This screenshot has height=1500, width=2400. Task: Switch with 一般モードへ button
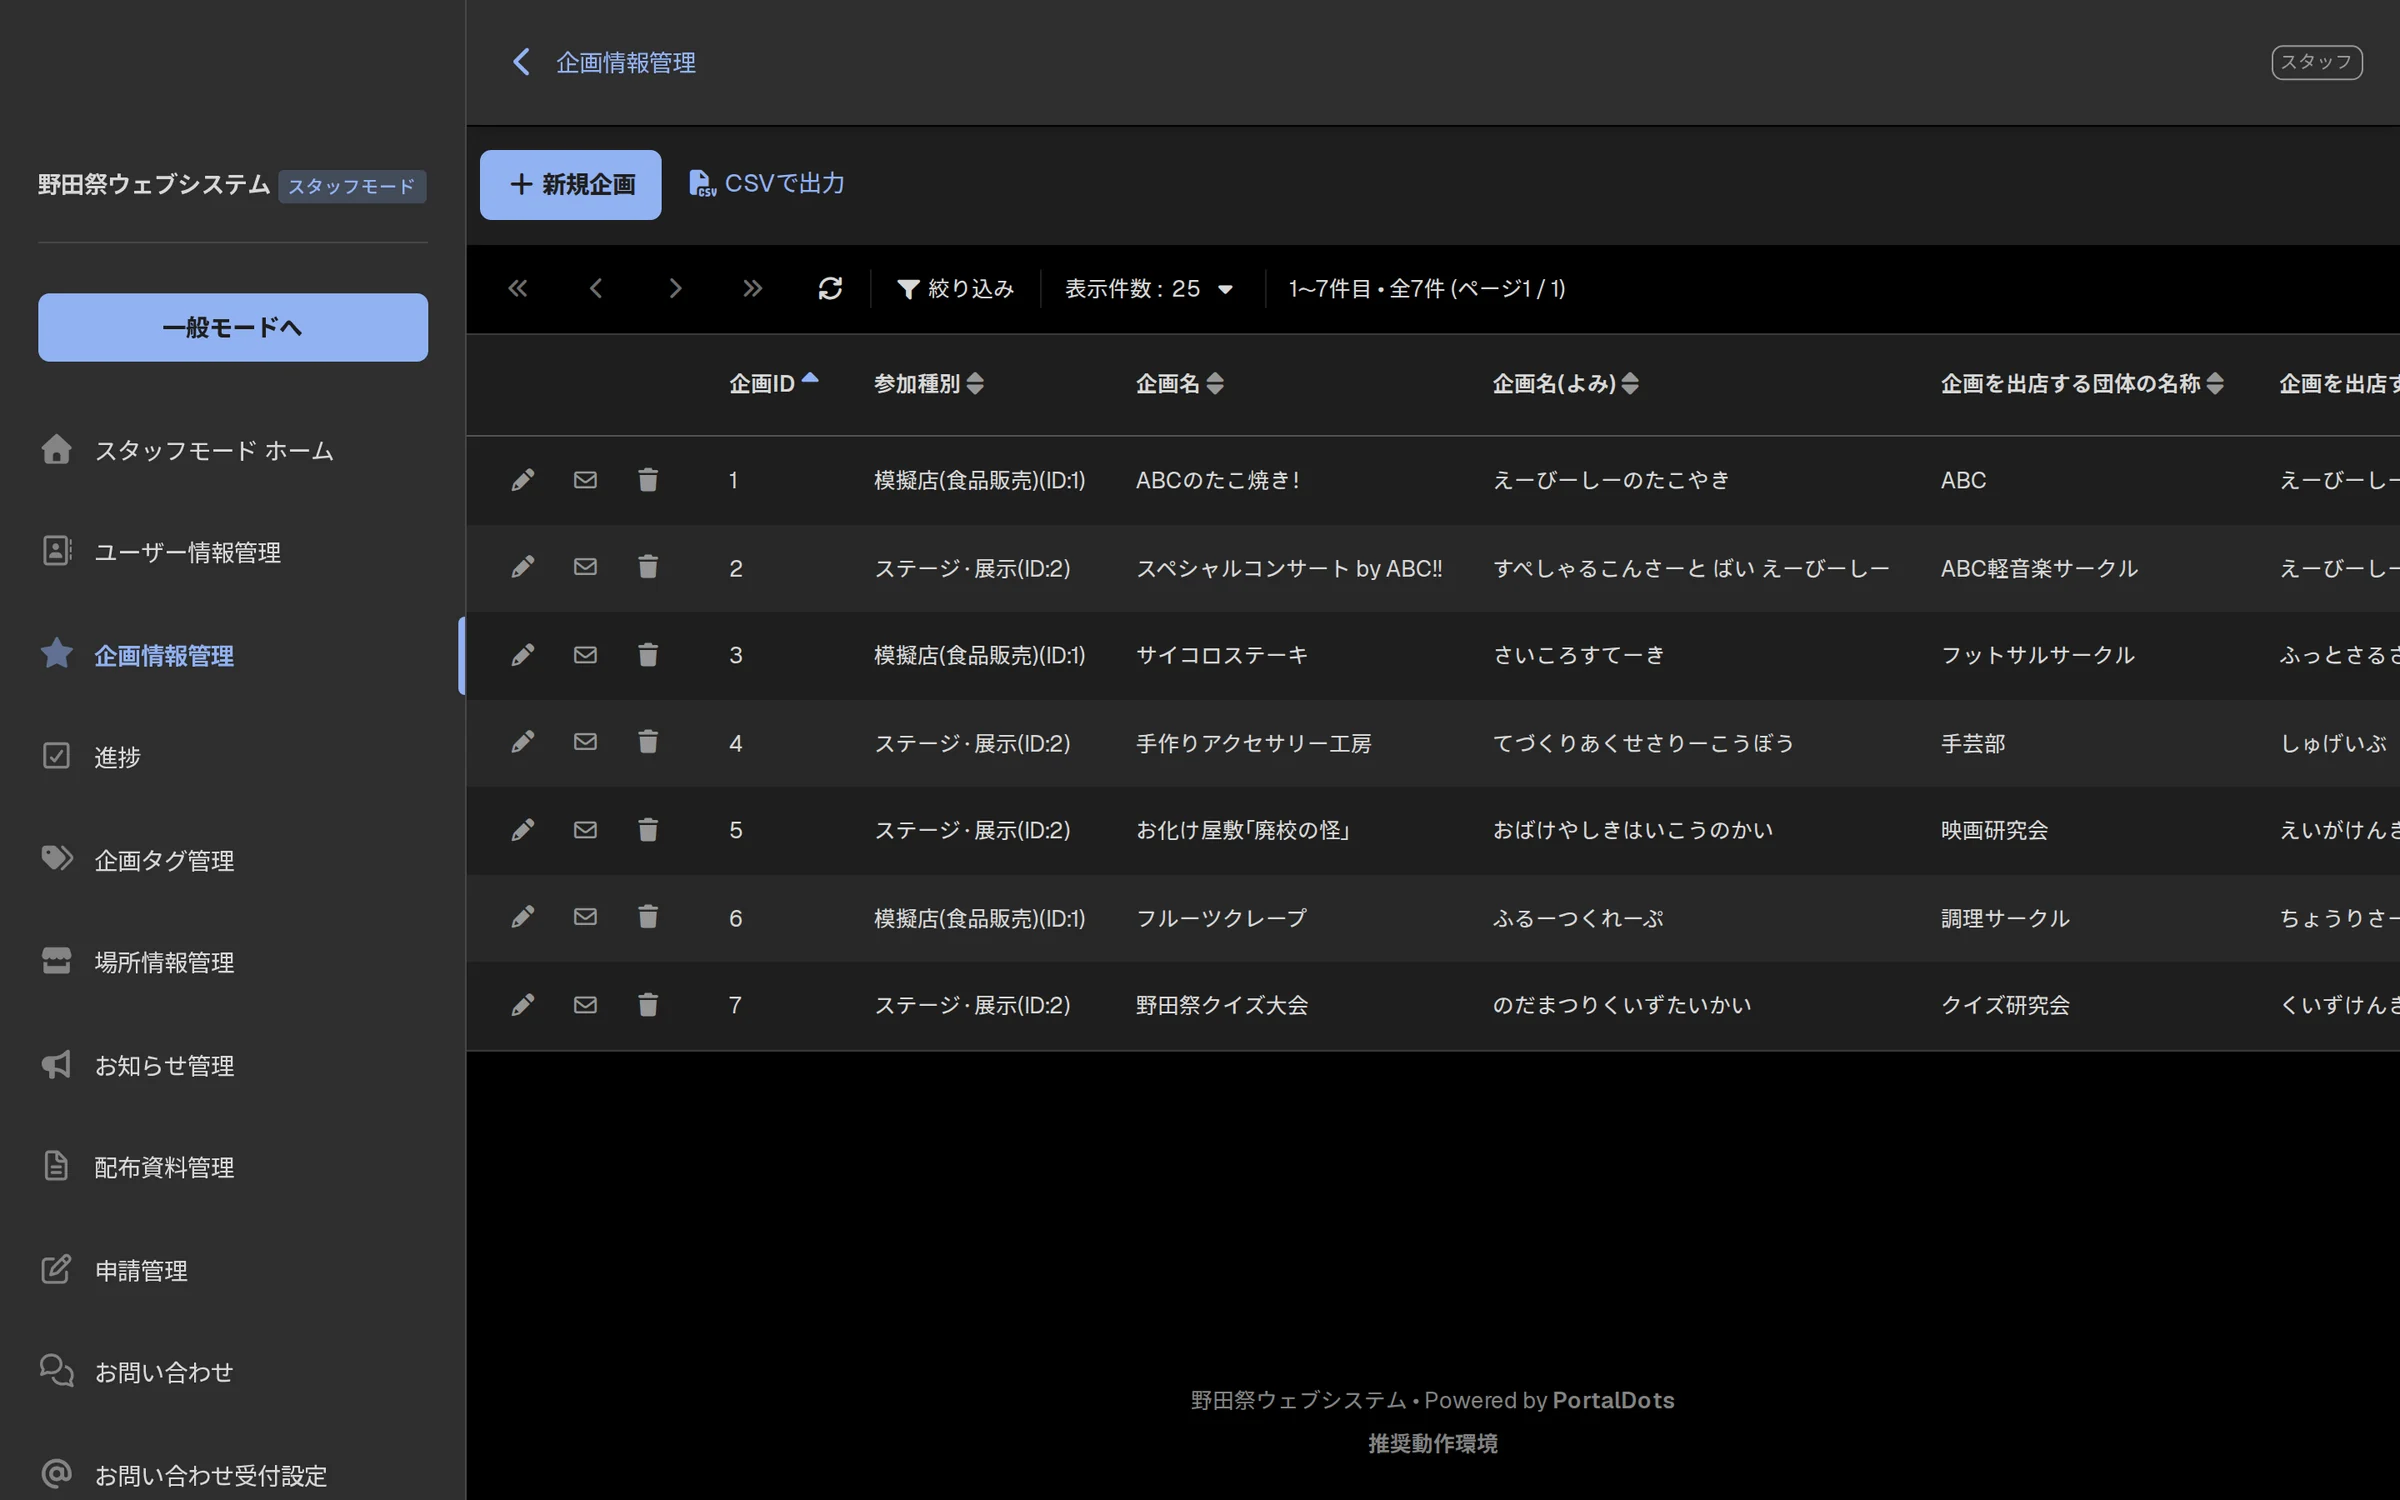coord(233,327)
